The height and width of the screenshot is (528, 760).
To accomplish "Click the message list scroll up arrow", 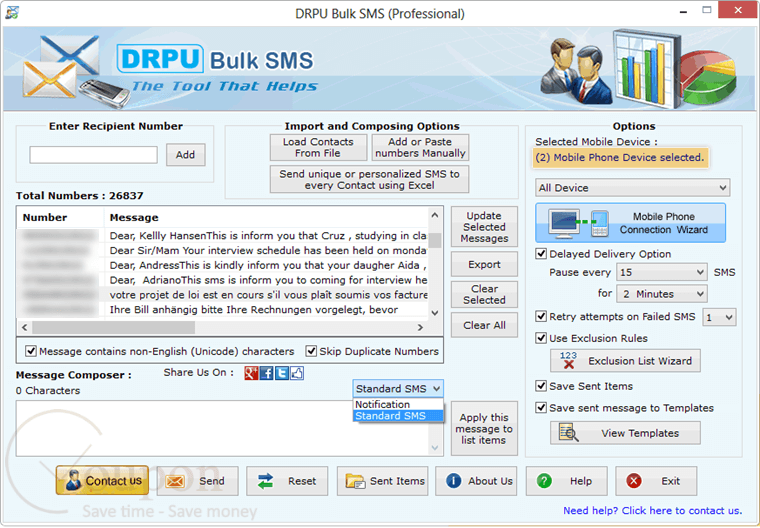I will coord(435,215).
